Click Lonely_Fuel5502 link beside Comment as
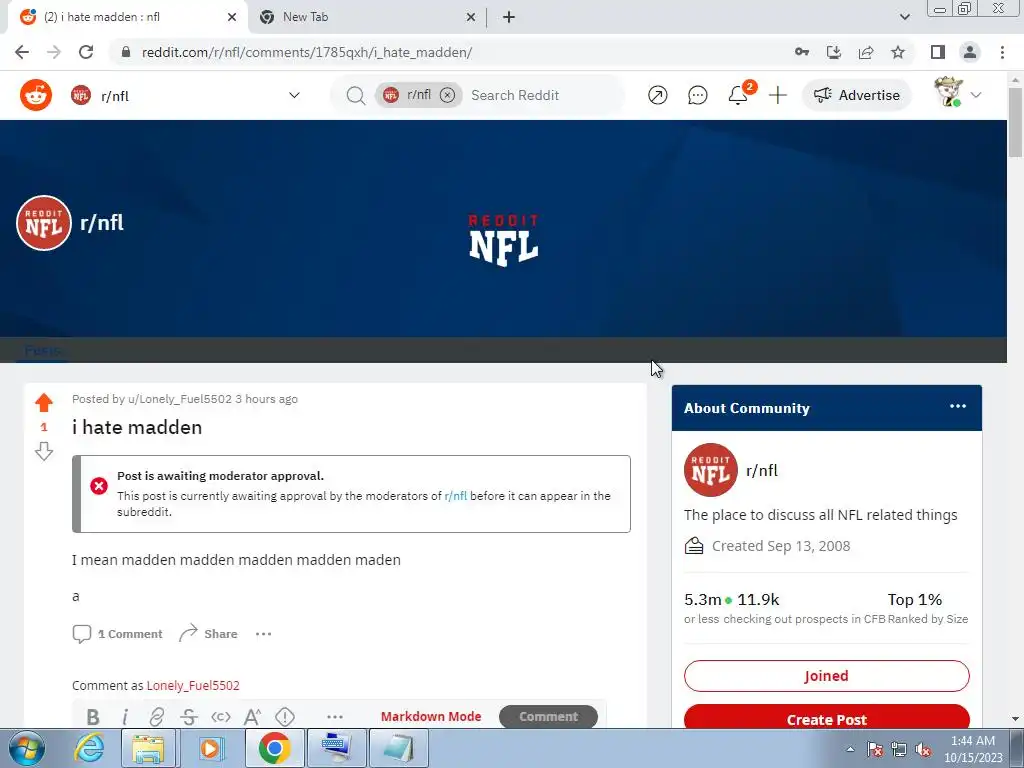This screenshot has height=768, width=1024. (x=193, y=685)
